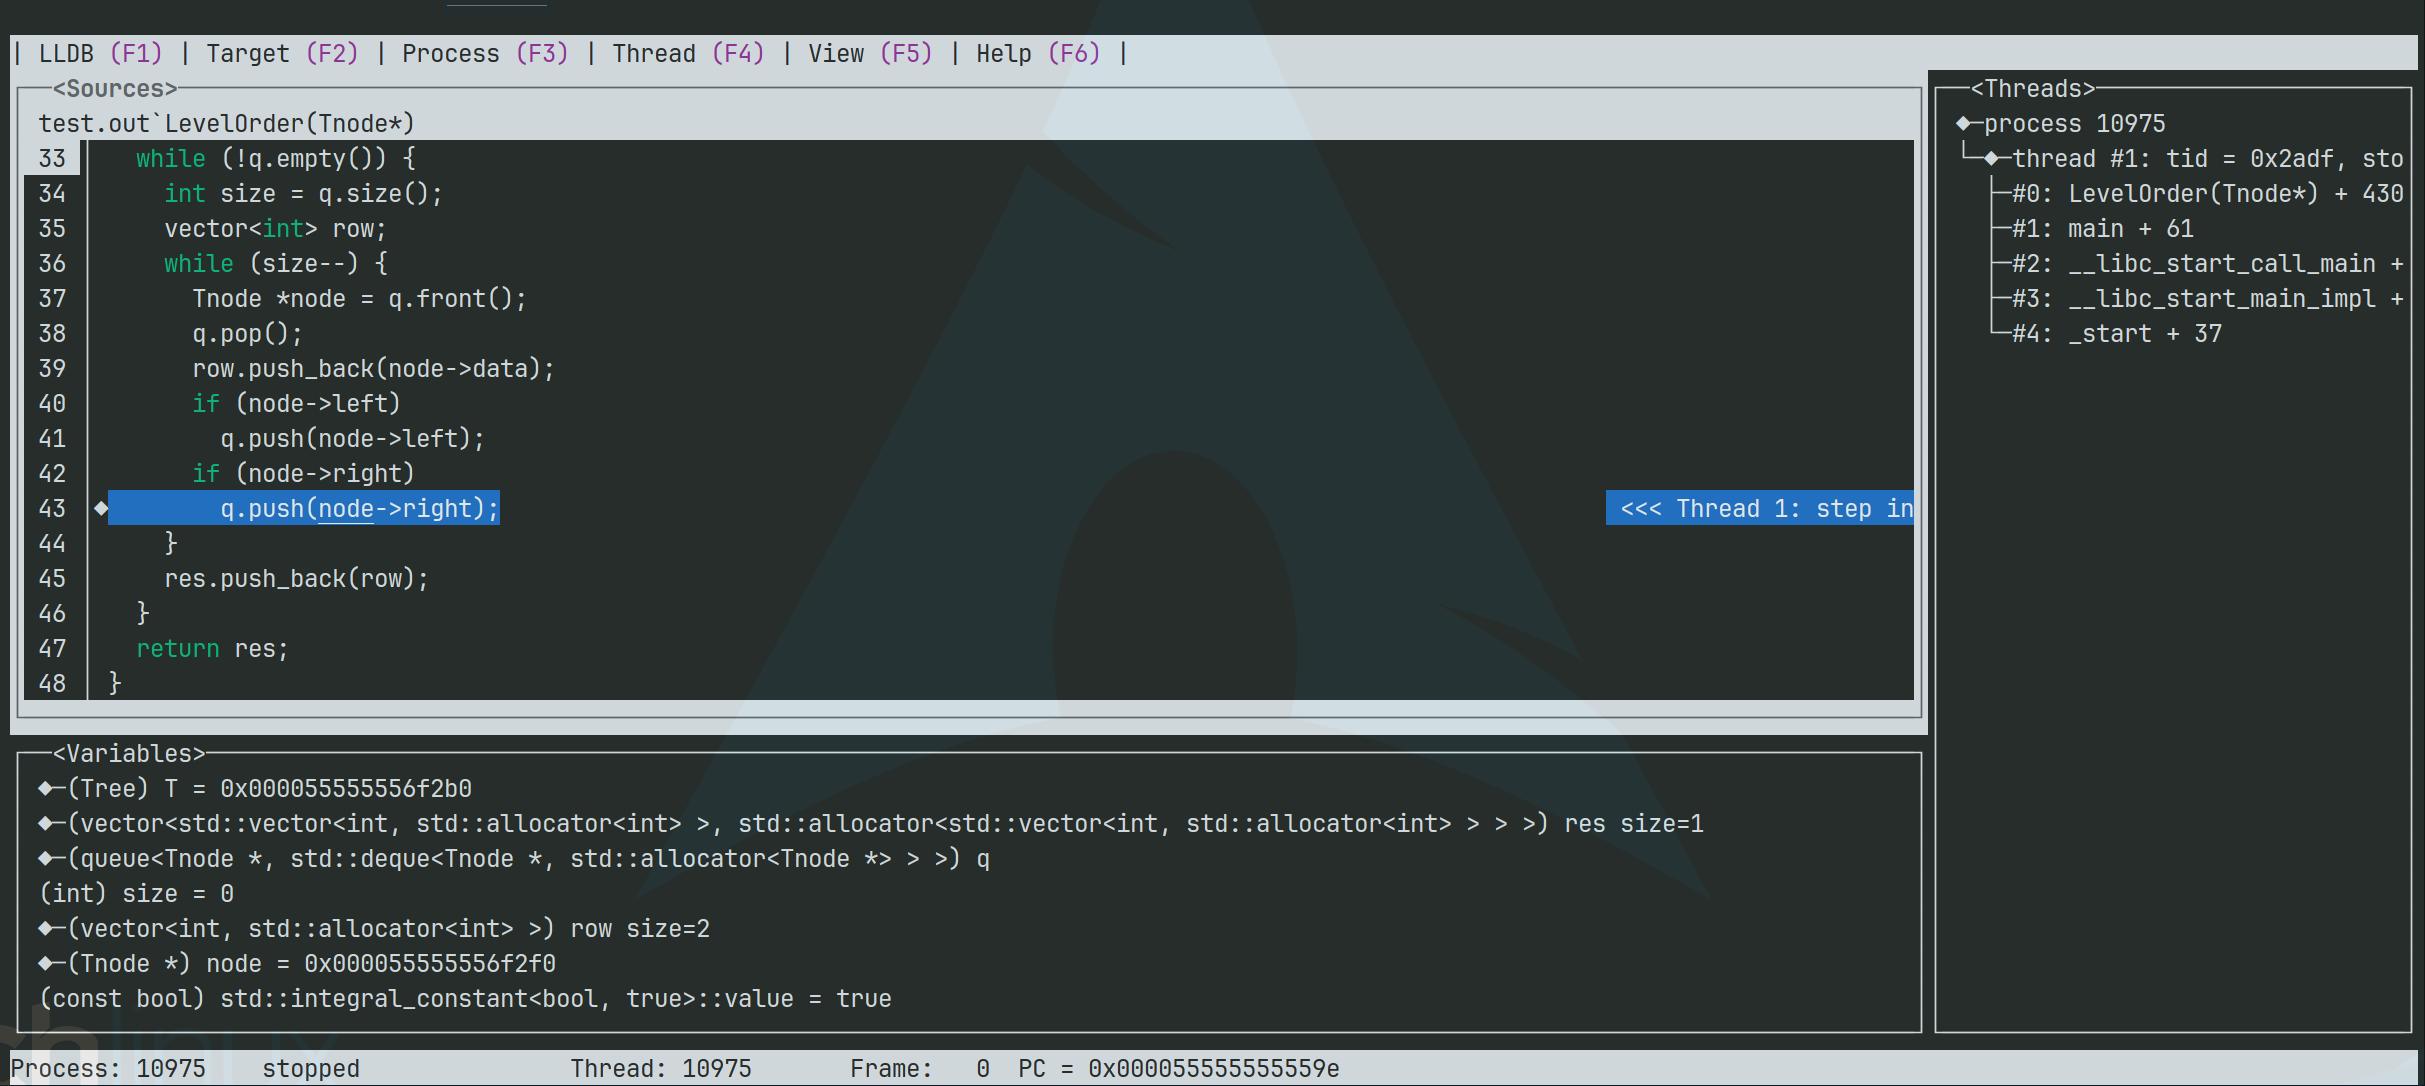Expand the queue q variable entry
Viewport: 2425px width, 1086px height.
click(x=46, y=858)
